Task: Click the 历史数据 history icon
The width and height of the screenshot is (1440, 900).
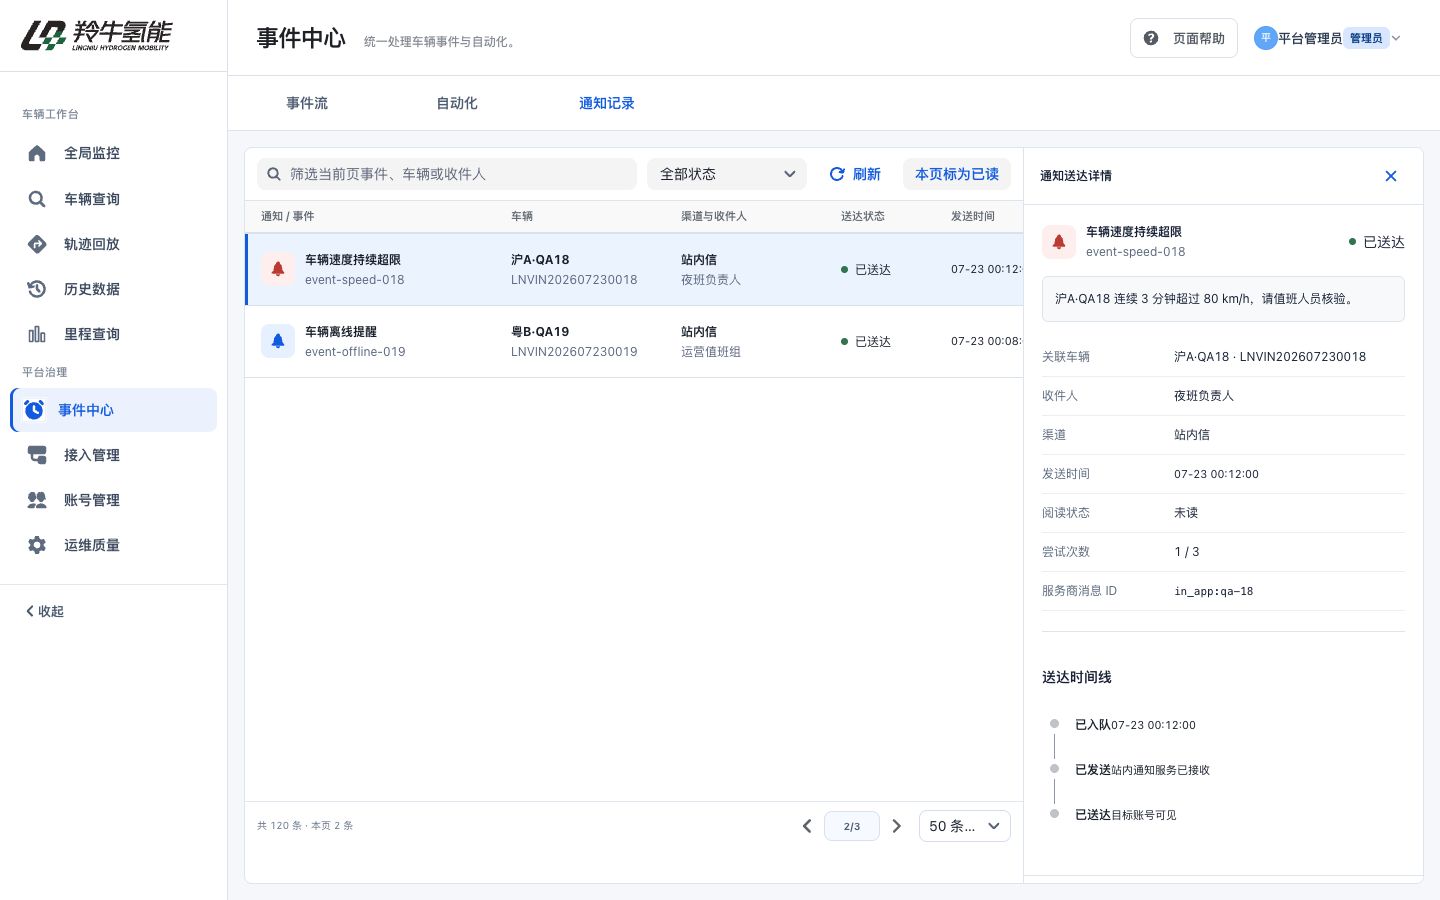Action: (37, 289)
